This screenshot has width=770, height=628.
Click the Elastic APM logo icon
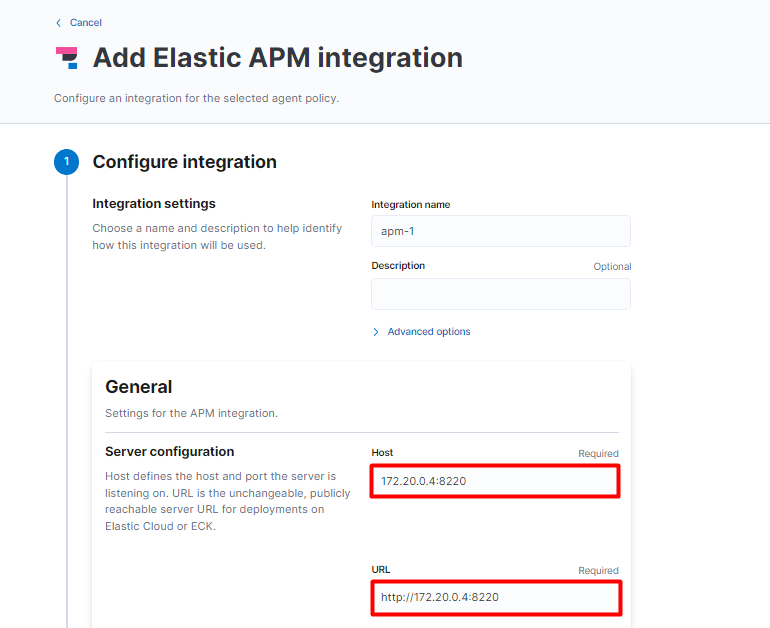point(67,58)
